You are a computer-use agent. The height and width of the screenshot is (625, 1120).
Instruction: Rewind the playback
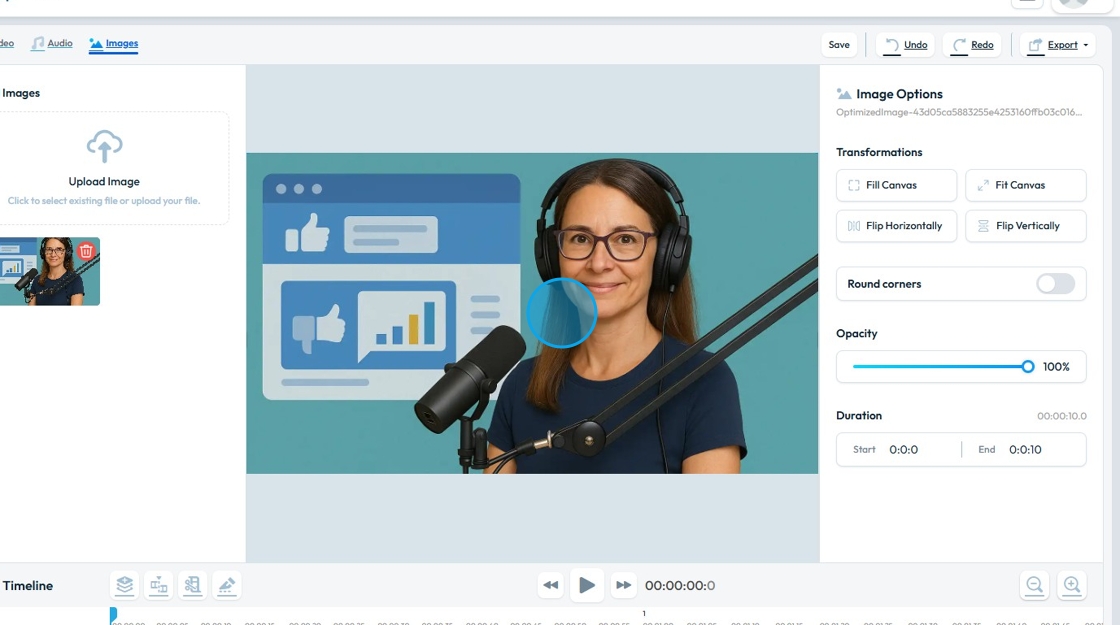[551, 585]
